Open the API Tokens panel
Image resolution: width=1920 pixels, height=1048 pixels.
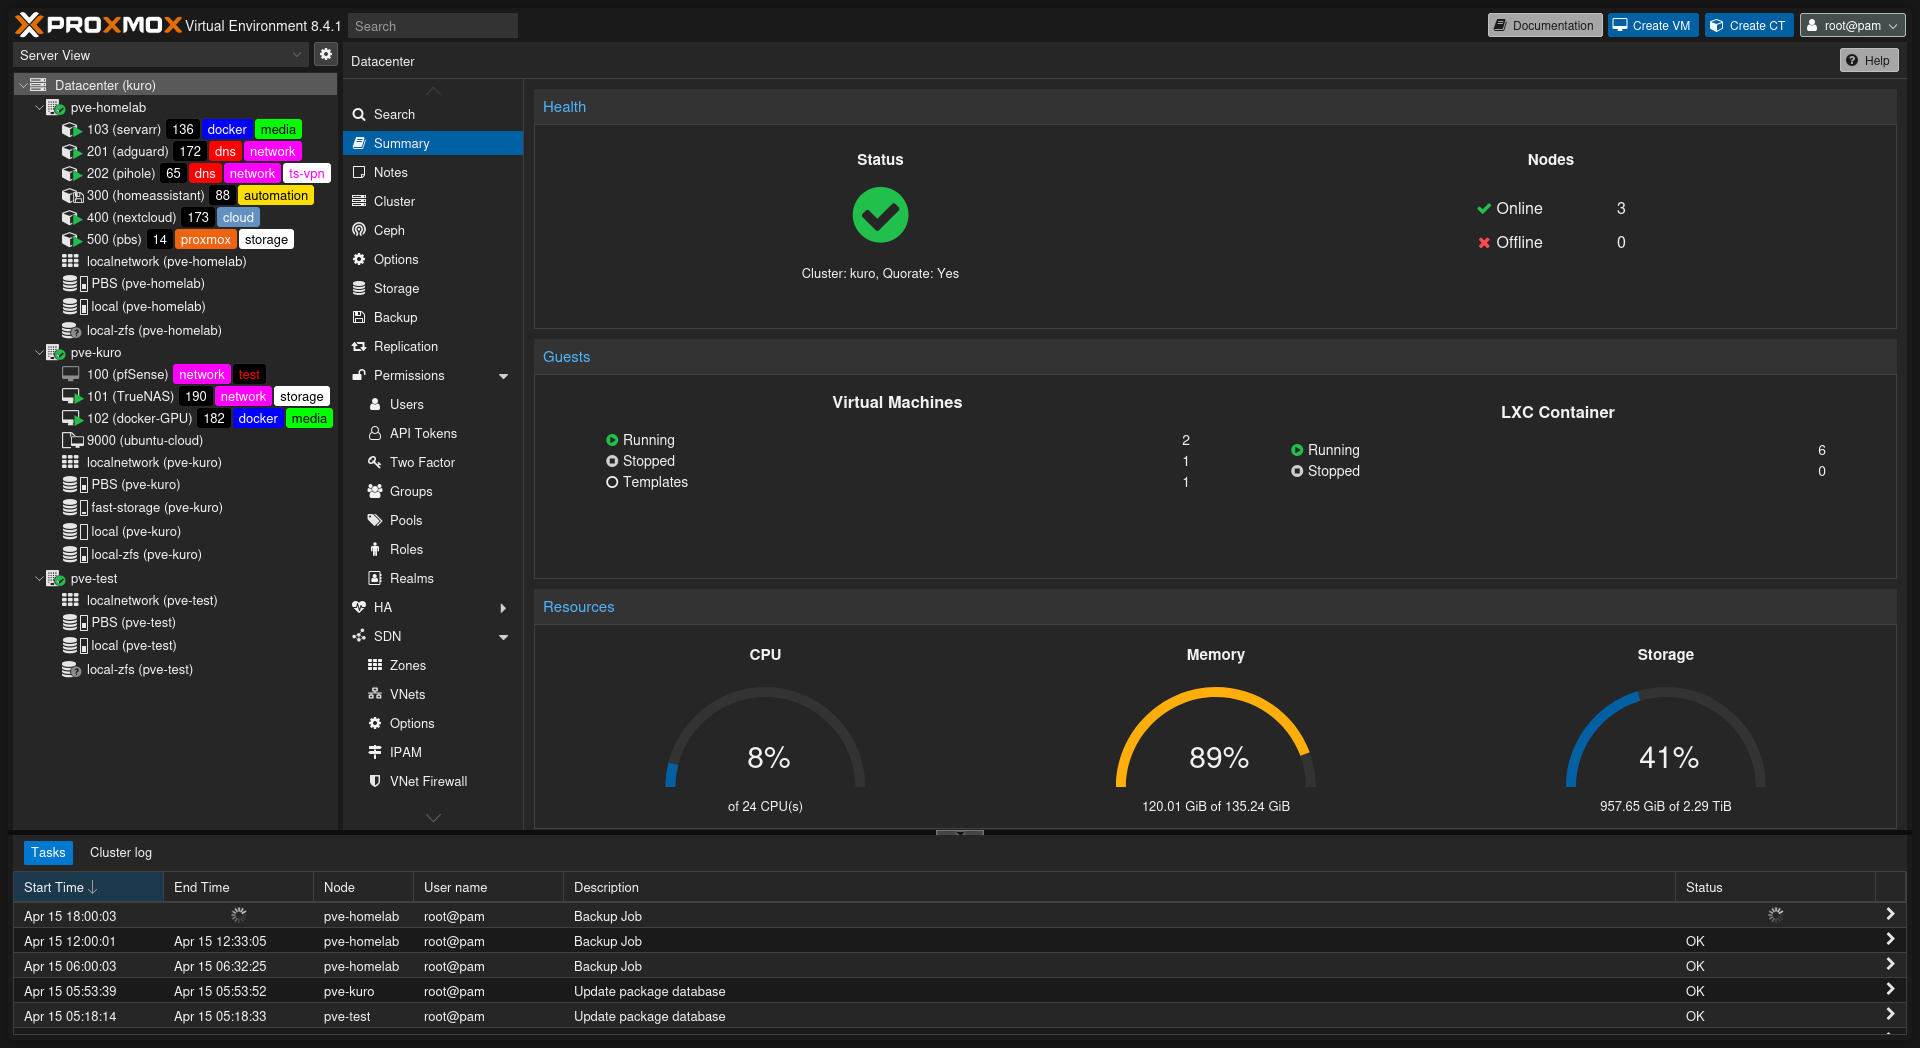pyautogui.click(x=423, y=433)
